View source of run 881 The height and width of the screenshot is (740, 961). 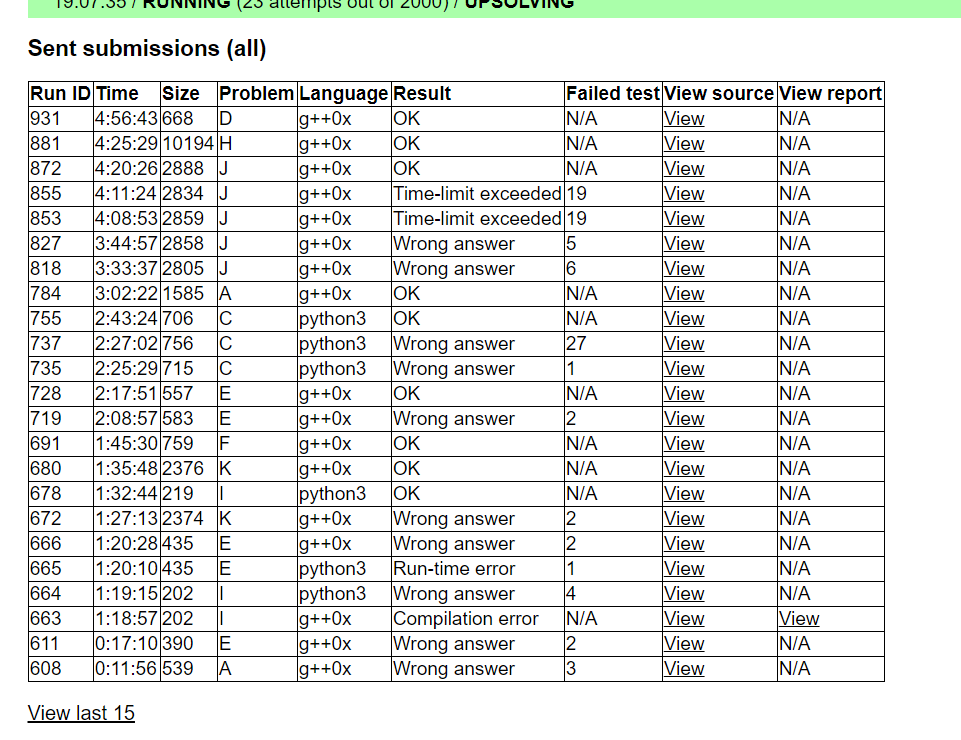click(x=684, y=144)
